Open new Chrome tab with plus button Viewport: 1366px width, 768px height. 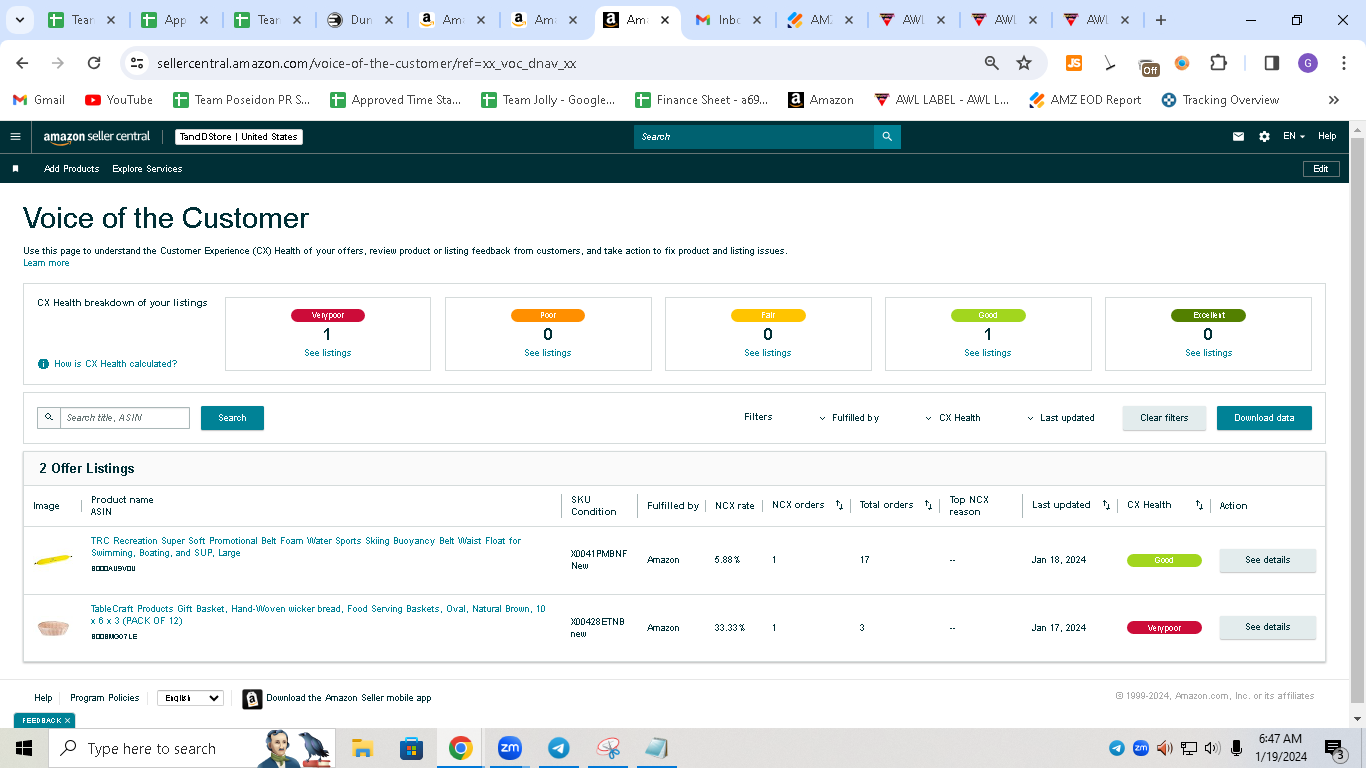[x=1160, y=20]
